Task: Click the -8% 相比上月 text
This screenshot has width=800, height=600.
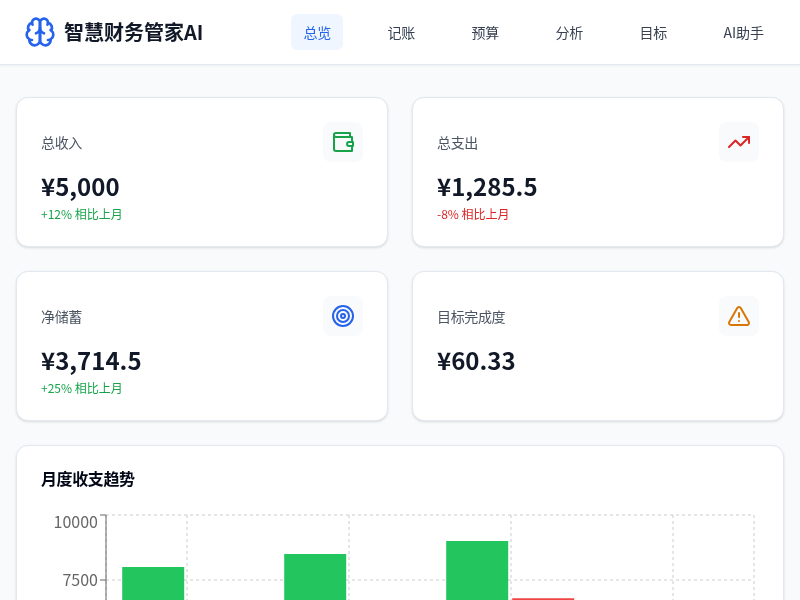Action: click(x=473, y=214)
